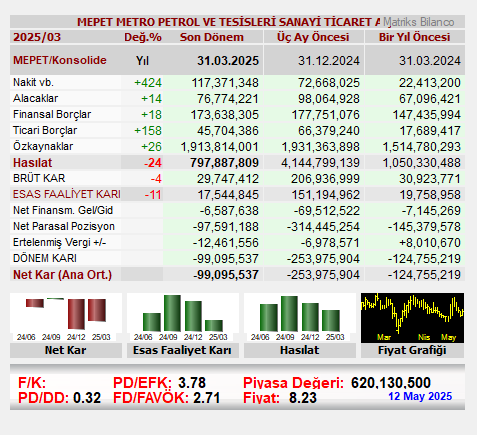The width and height of the screenshot is (477, 435).
Task: Select the Net Parasal Pozisyon row label
Action: tap(64, 226)
